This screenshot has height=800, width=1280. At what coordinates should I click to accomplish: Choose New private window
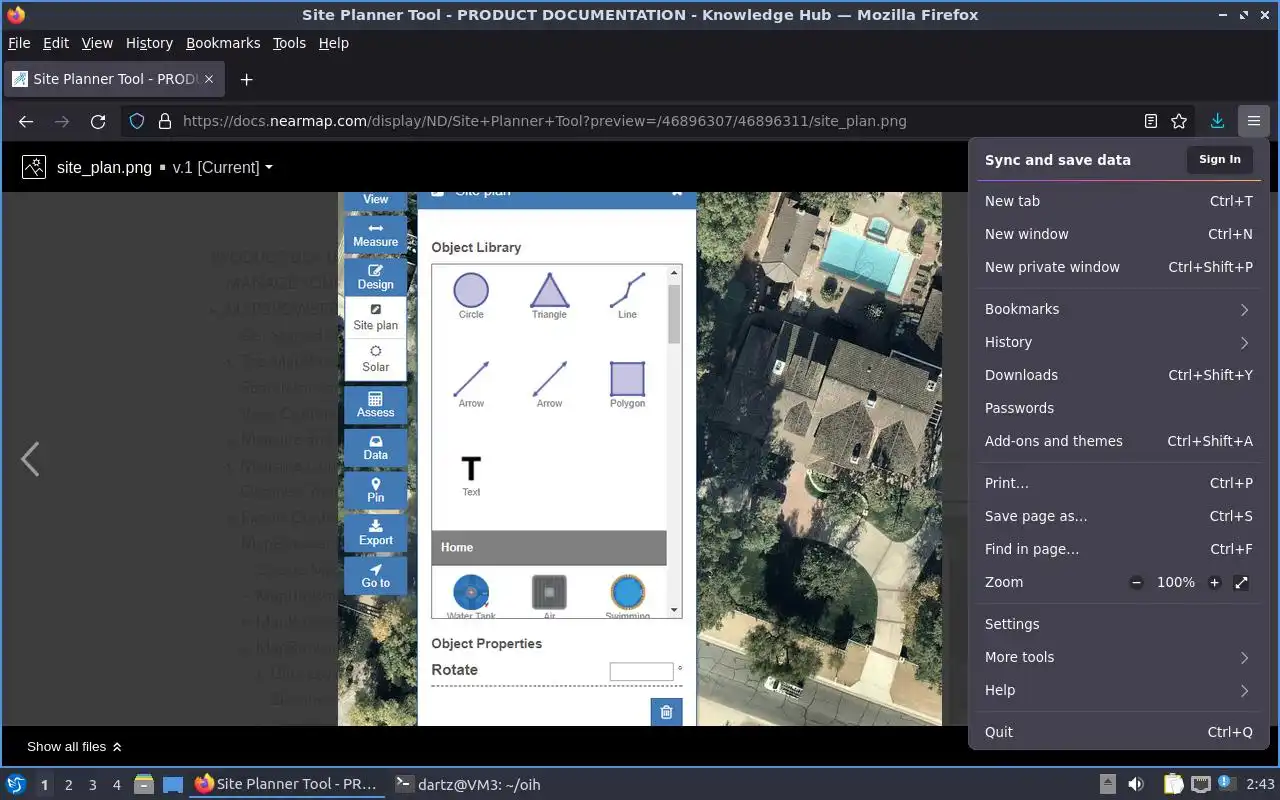coord(1118,267)
